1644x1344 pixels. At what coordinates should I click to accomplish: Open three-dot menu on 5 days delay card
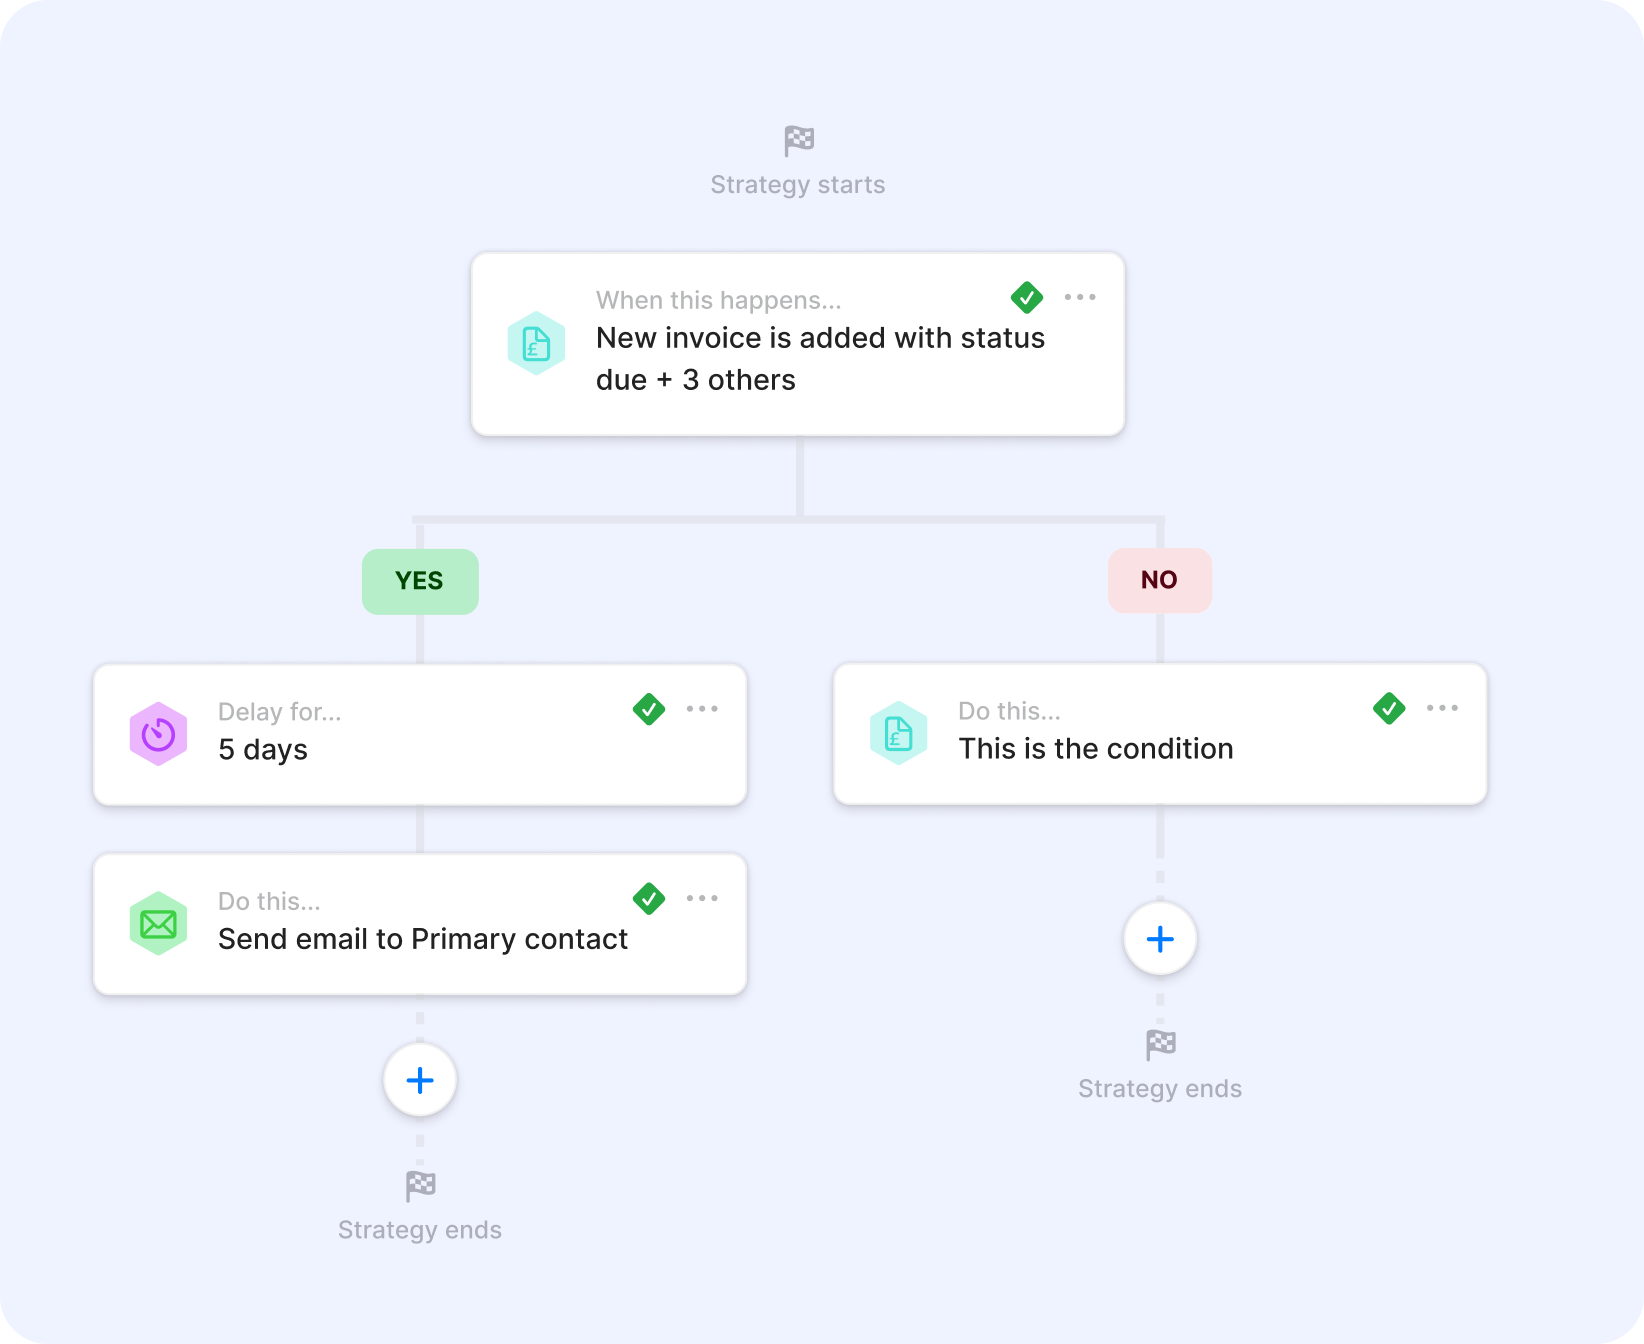(x=702, y=709)
